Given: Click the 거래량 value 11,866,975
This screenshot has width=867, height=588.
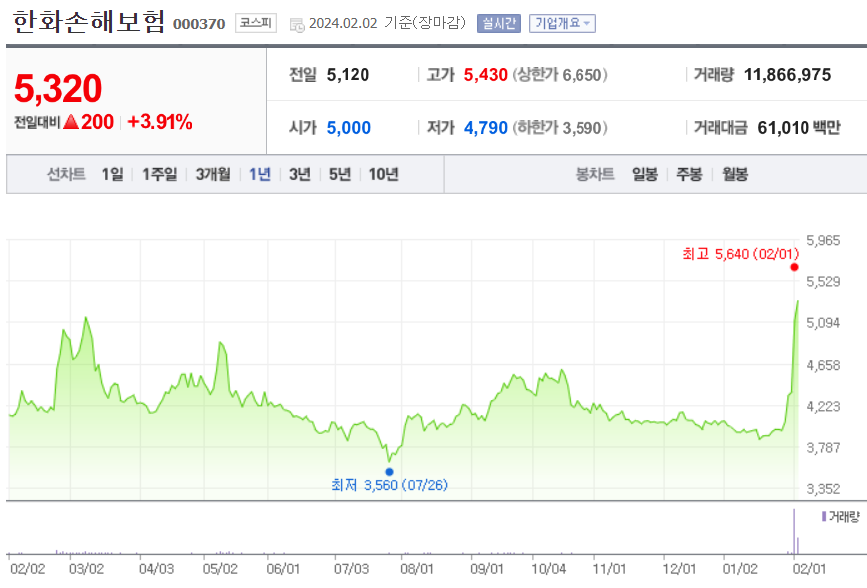Looking at the screenshot, I should coord(787,75).
